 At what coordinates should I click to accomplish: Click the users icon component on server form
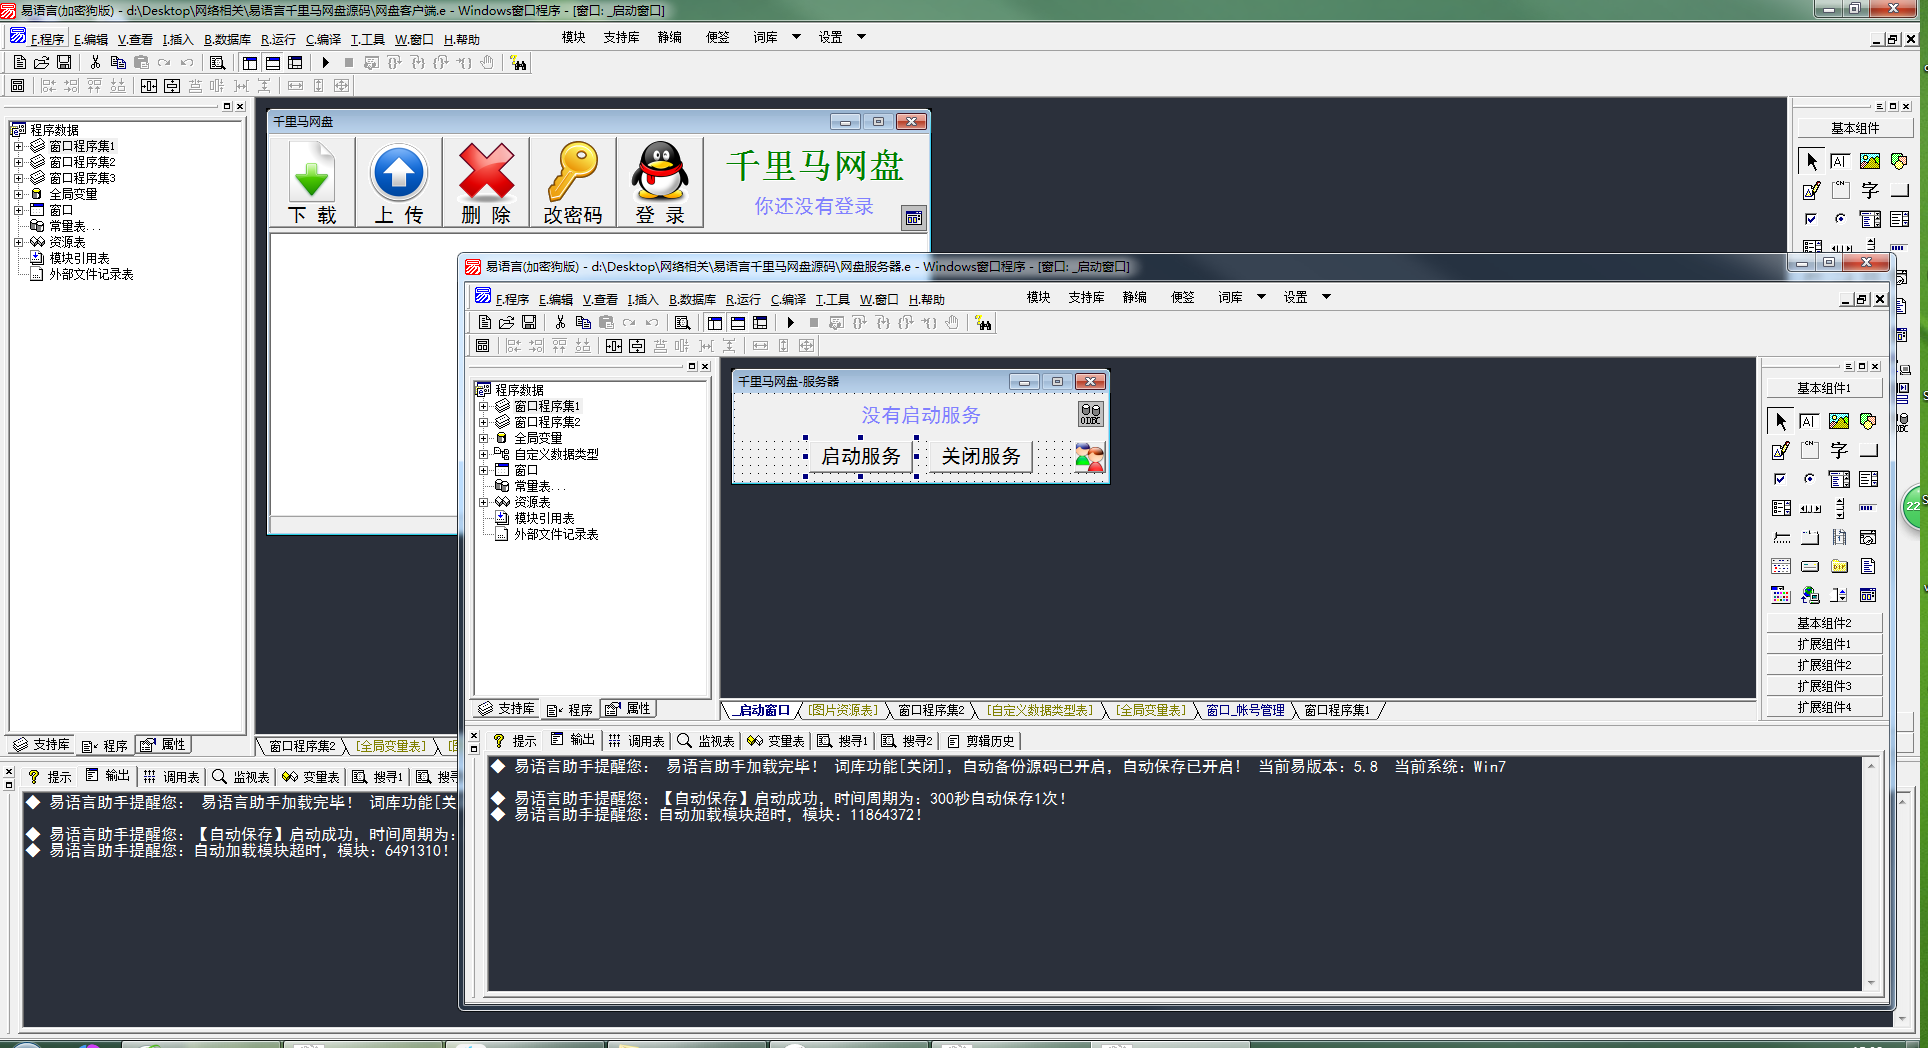click(1090, 458)
